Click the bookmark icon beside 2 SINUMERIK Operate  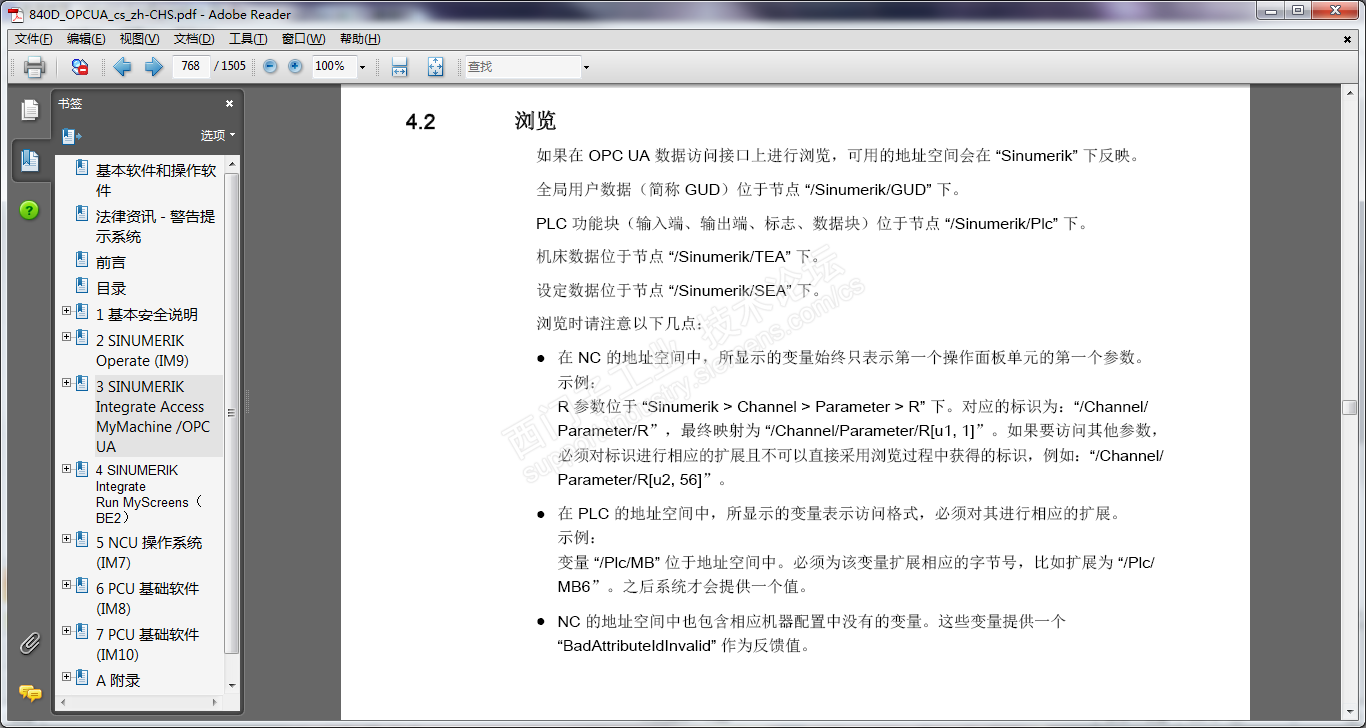pyautogui.click(x=83, y=339)
